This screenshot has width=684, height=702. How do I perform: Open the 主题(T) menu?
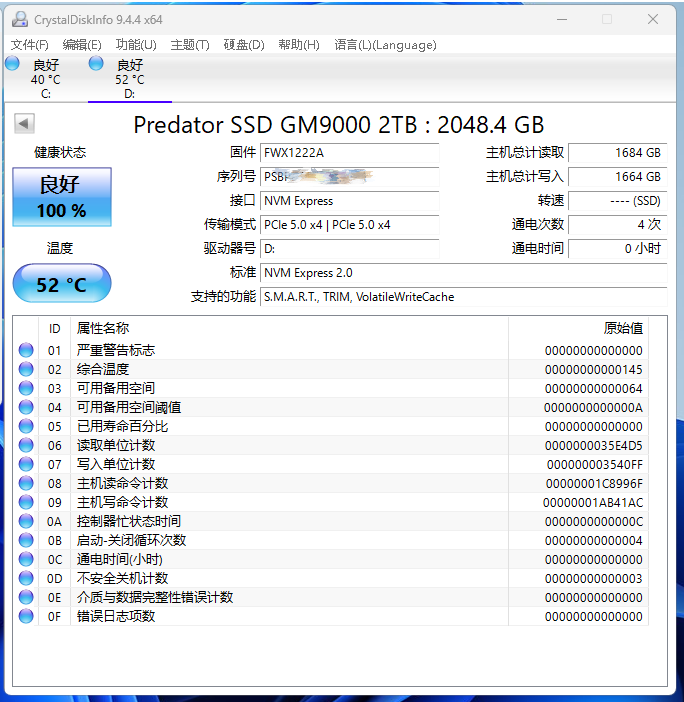[190, 45]
